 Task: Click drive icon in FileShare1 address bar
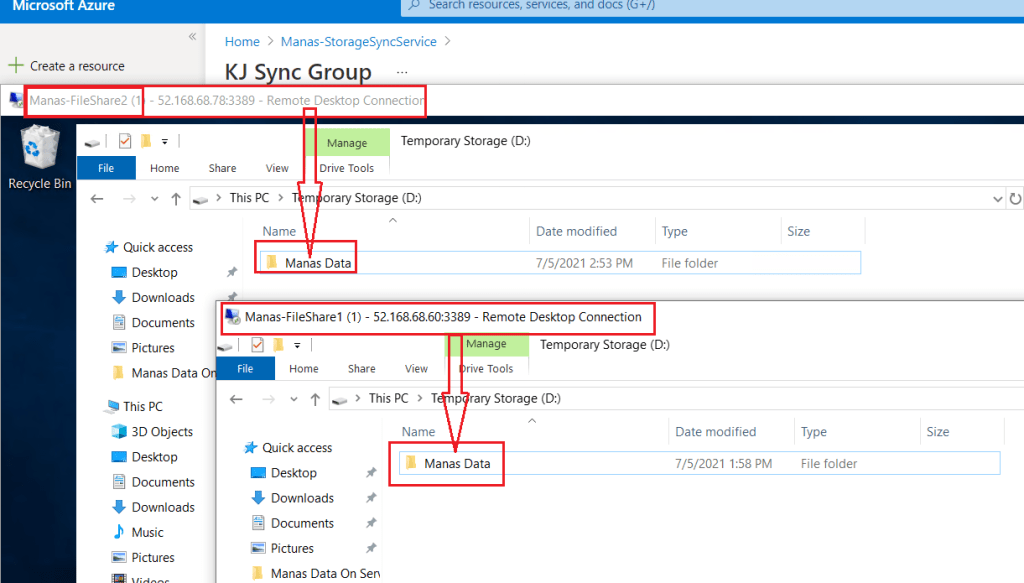(340, 399)
